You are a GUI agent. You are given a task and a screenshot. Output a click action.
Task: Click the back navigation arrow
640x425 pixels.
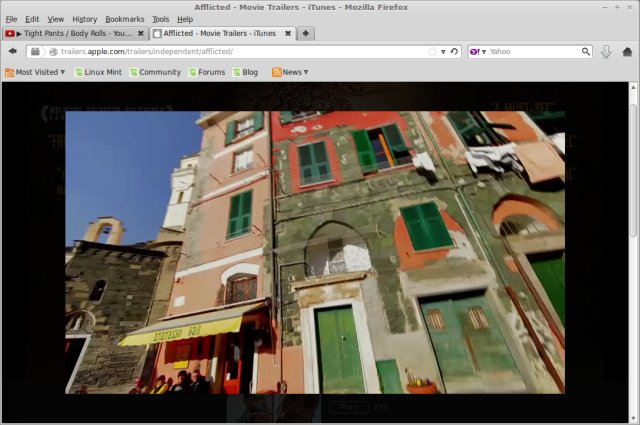coord(13,51)
